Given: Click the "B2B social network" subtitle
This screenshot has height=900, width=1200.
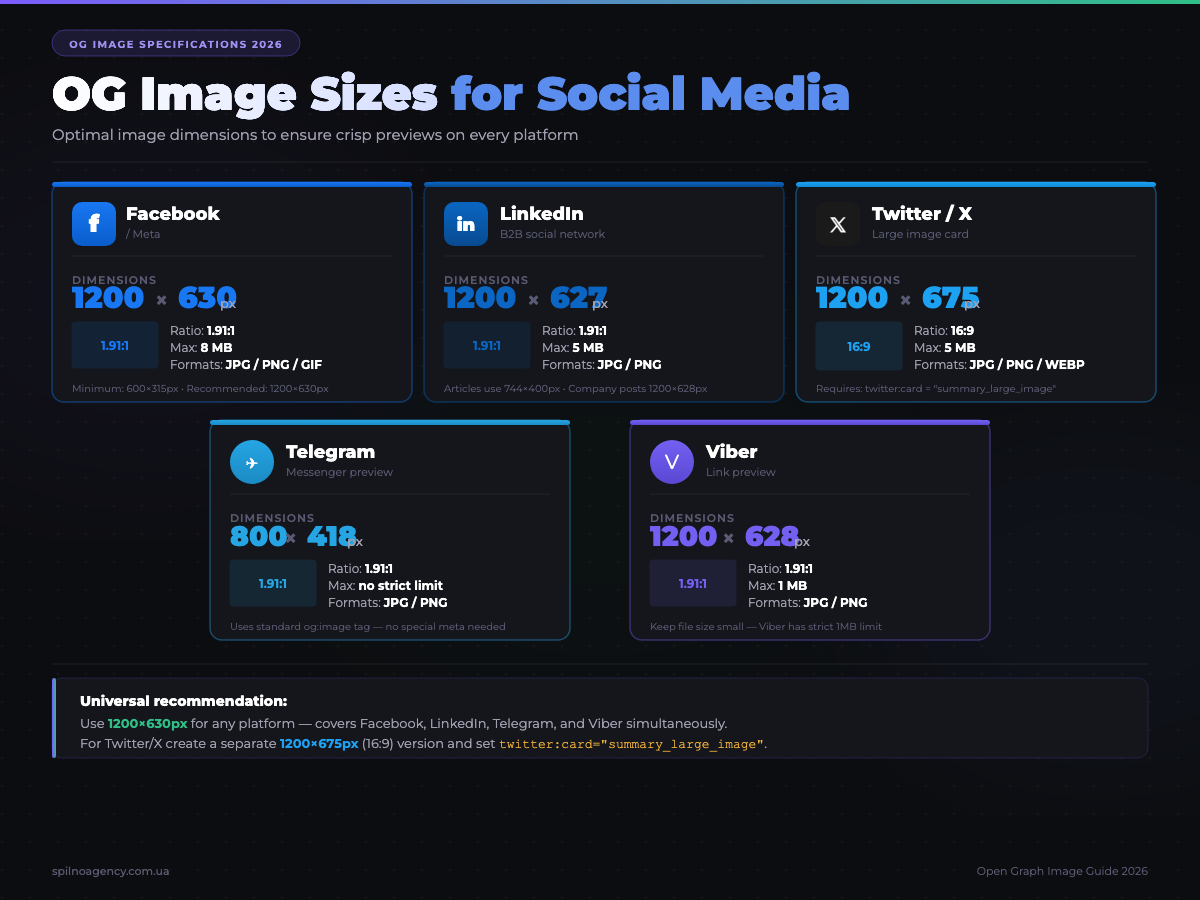Looking at the screenshot, I should point(553,234).
